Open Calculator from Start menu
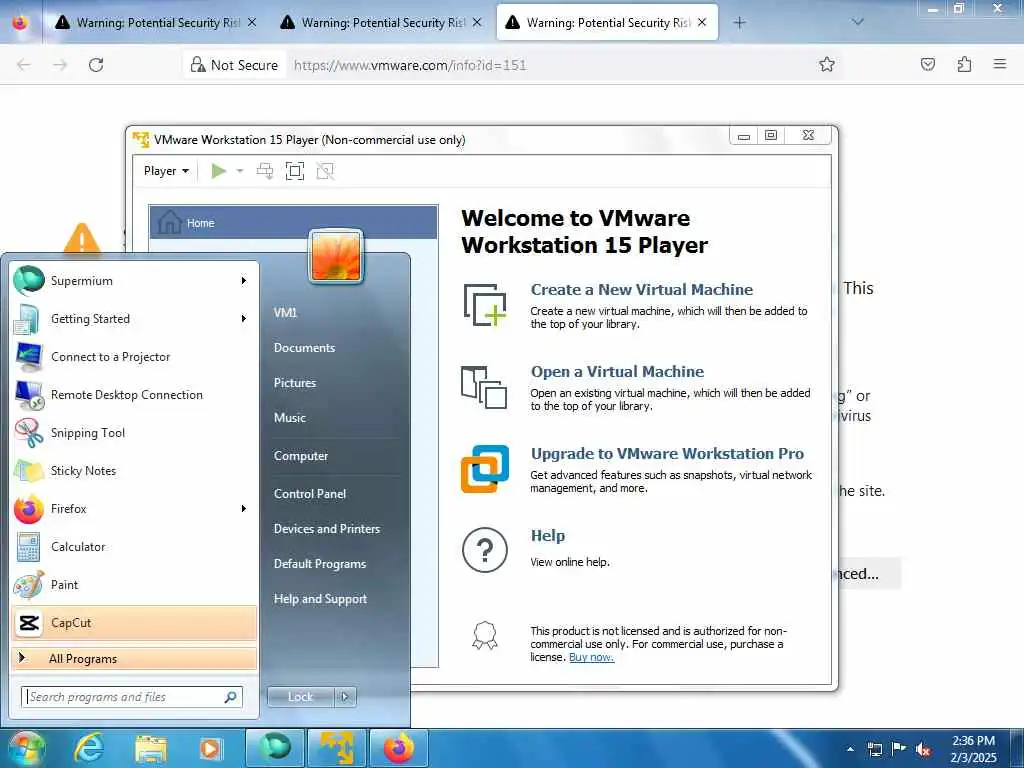 (x=134, y=547)
